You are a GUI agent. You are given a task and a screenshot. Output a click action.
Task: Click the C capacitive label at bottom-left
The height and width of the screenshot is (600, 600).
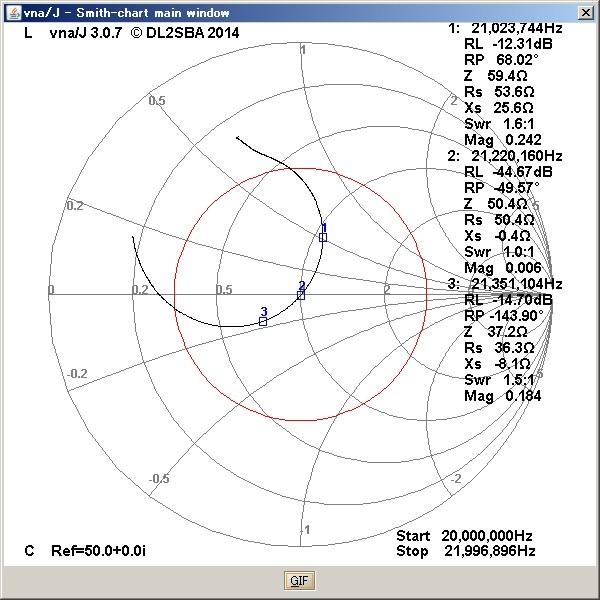[x=29, y=551]
